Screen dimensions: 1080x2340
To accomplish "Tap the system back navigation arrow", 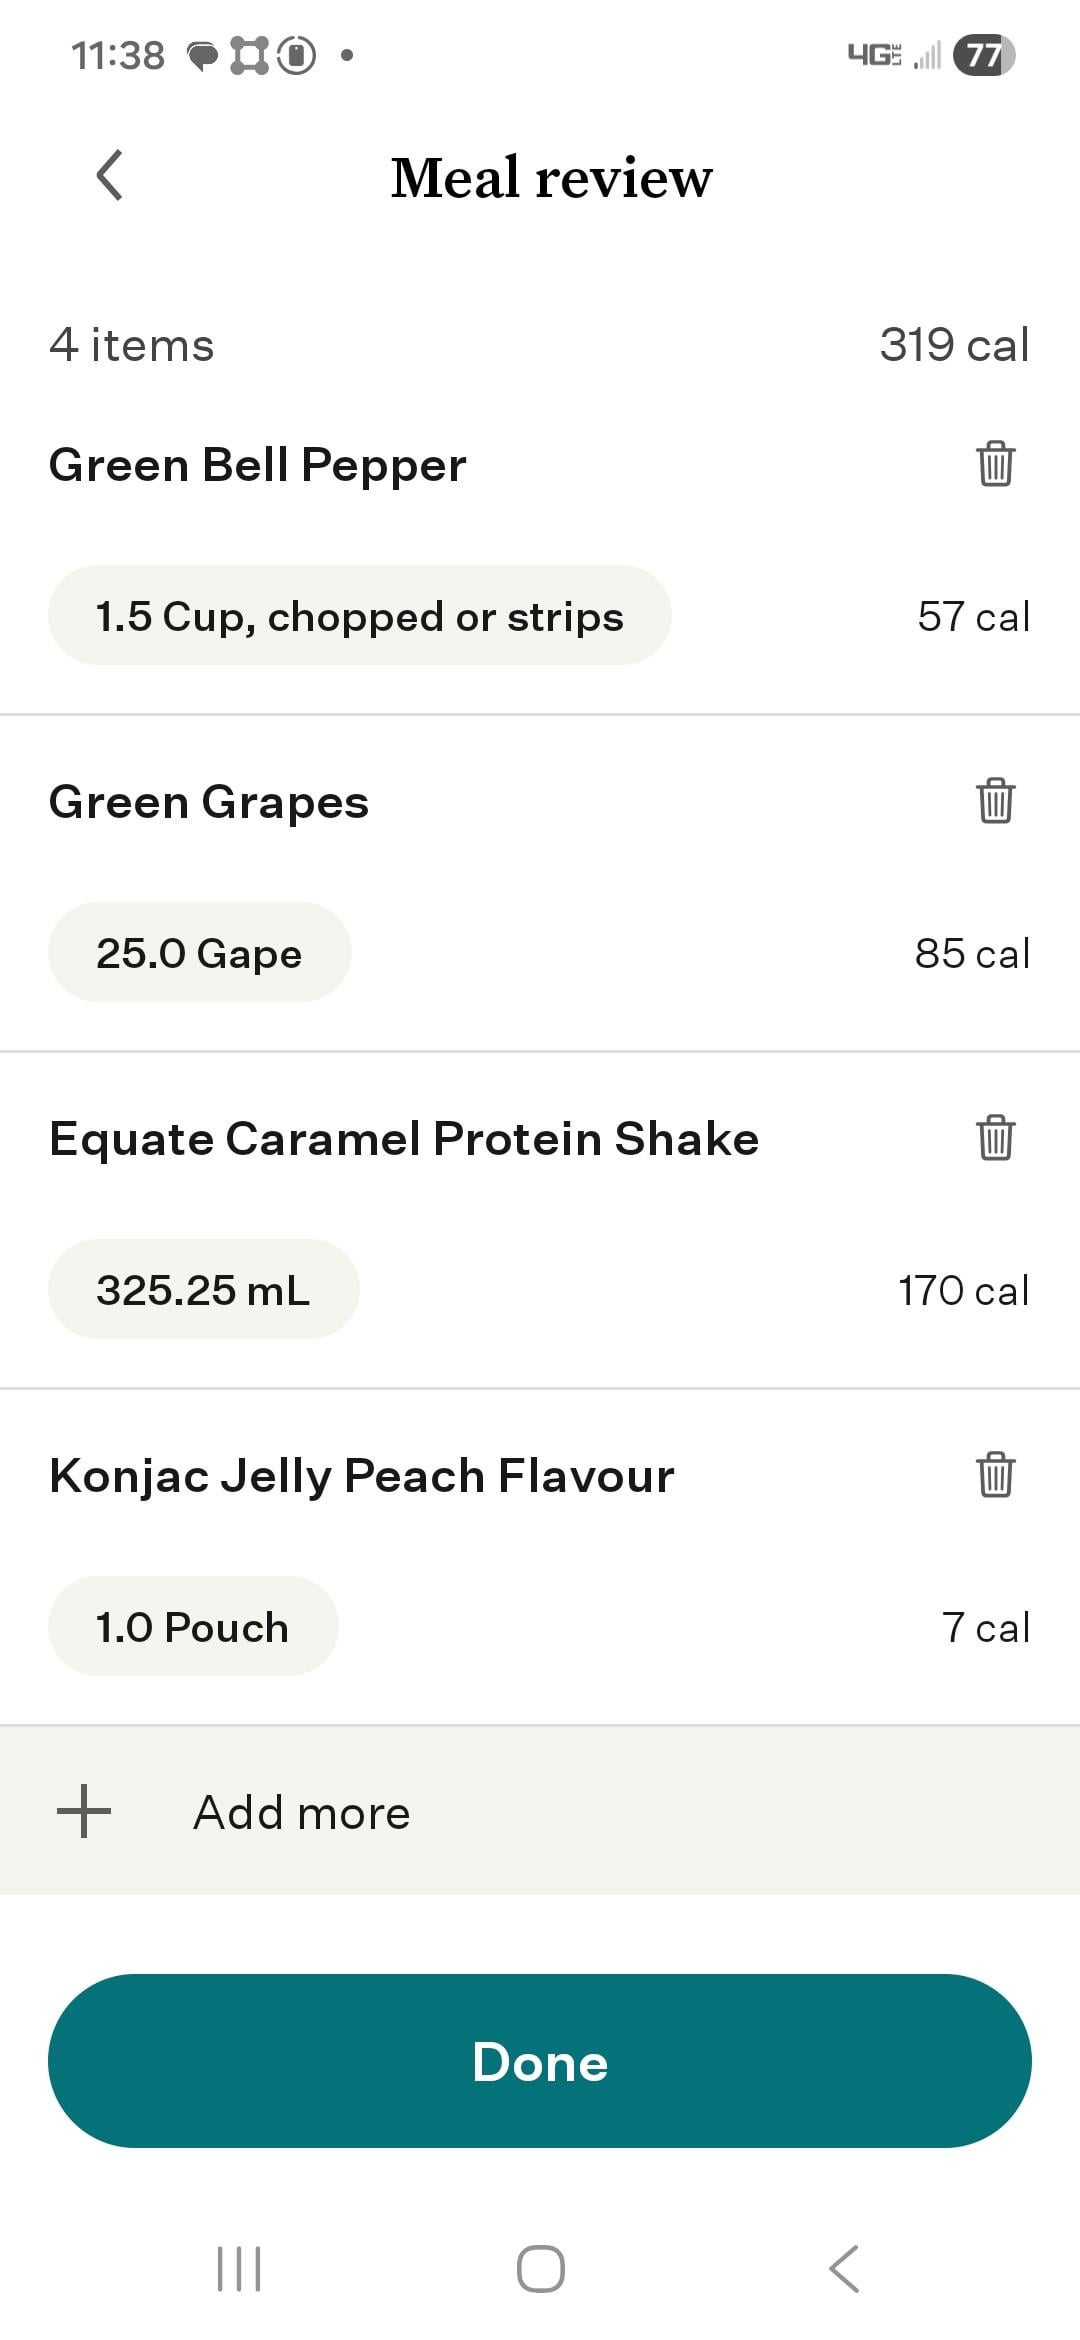I will point(843,2268).
